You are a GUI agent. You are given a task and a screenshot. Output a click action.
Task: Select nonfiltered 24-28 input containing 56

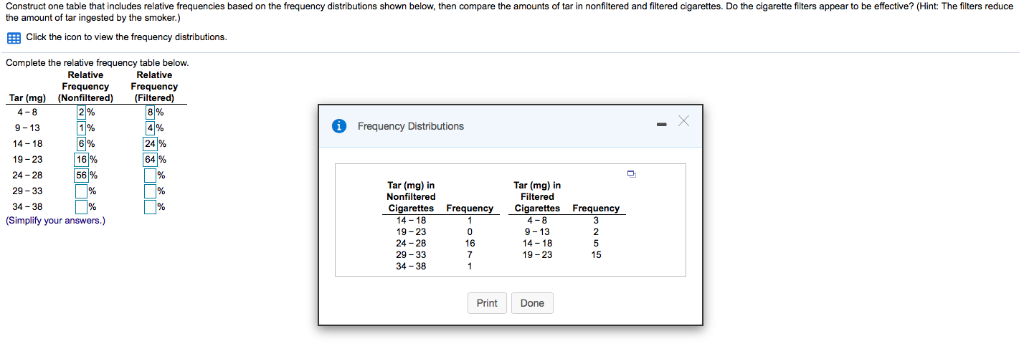82,175
